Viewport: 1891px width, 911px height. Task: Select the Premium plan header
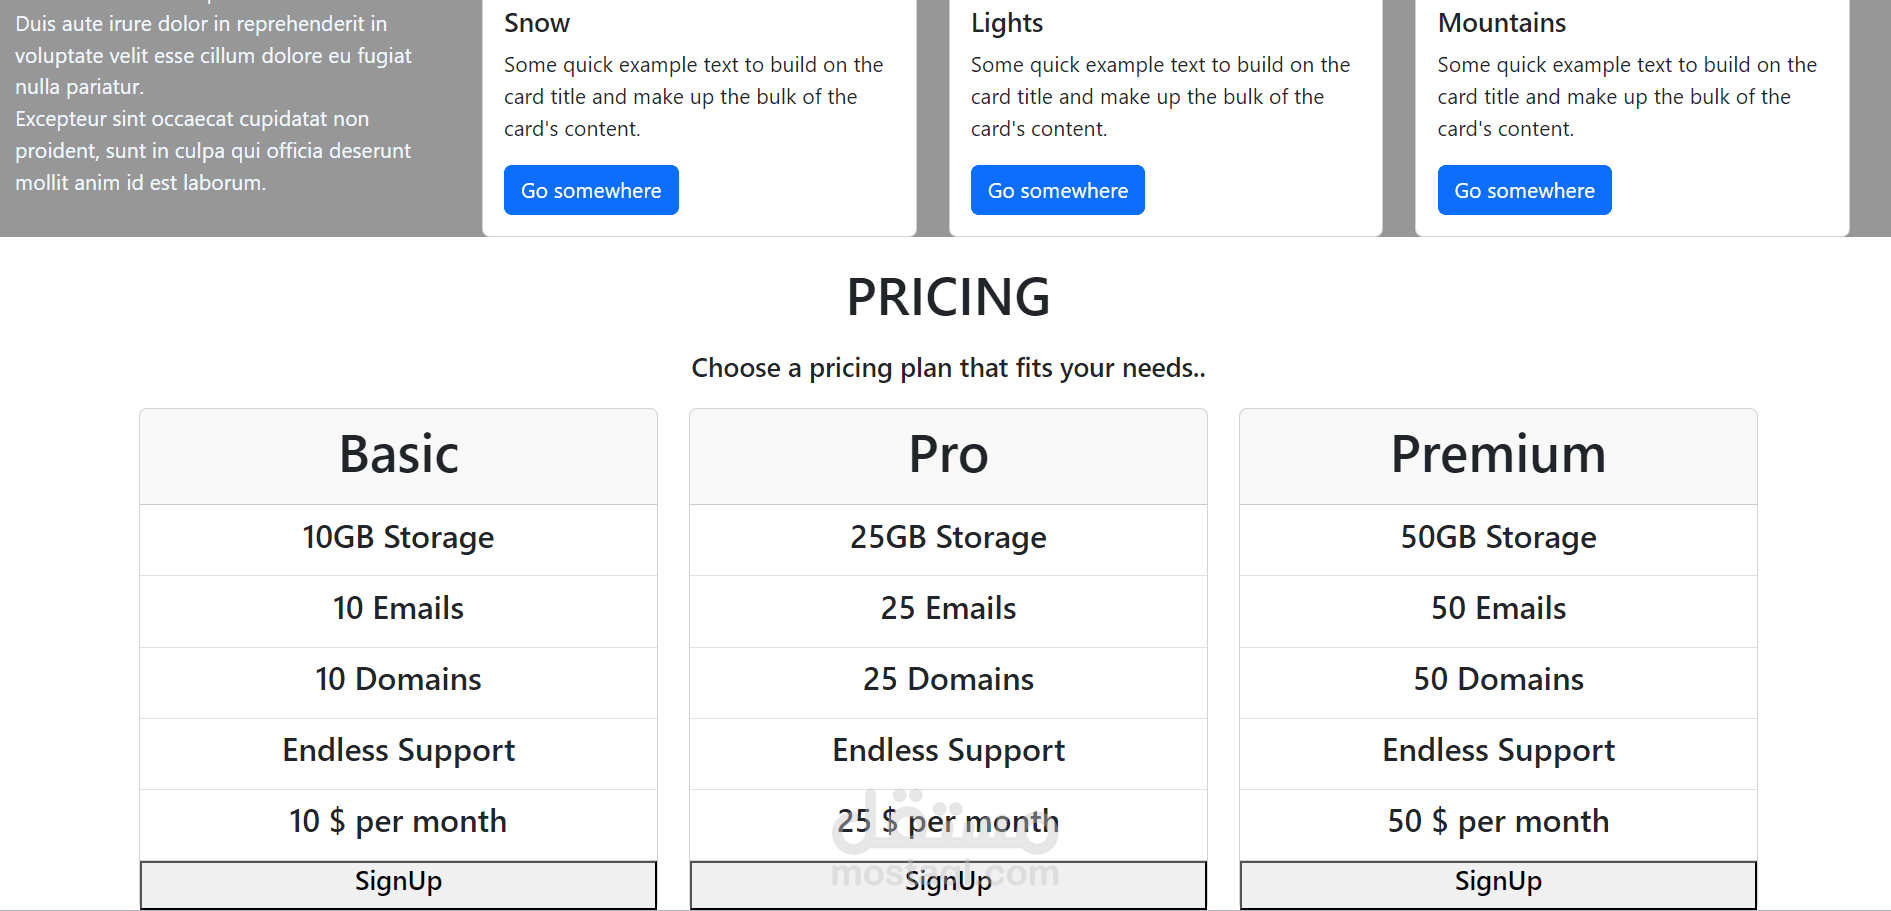click(x=1498, y=455)
